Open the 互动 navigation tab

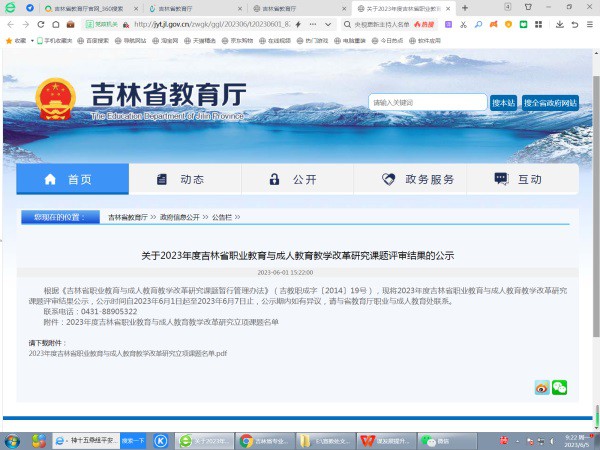[x=518, y=179]
